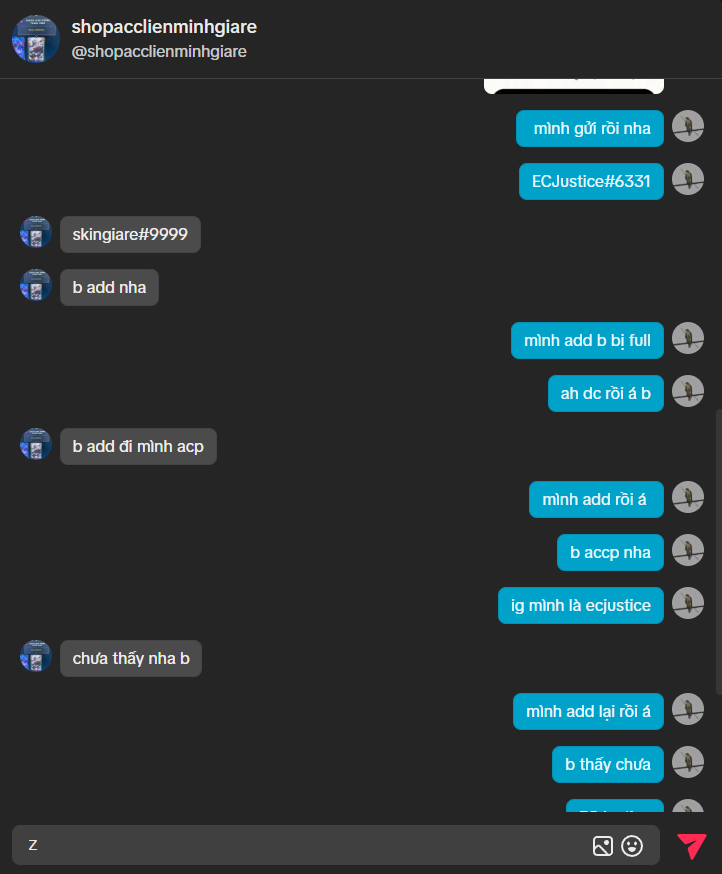Select the 'ECJustice#6331' message bubble
Screen dimensions: 722x874
[591, 182]
